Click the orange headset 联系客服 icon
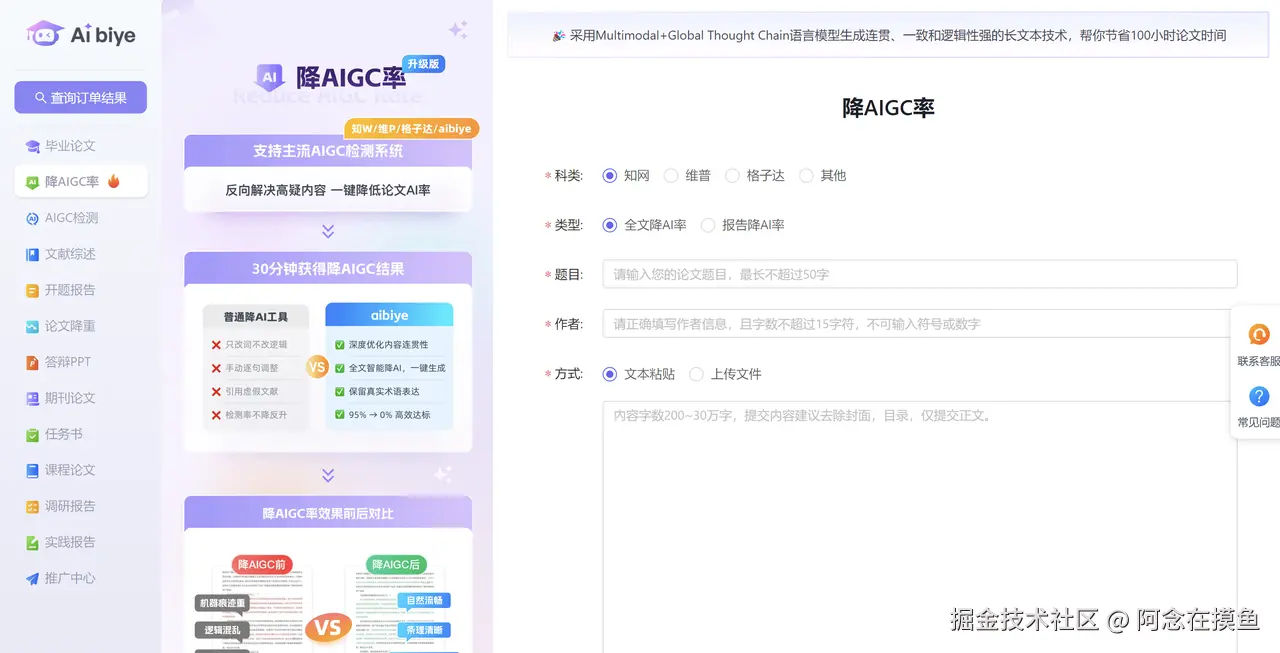 coord(1260,335)
